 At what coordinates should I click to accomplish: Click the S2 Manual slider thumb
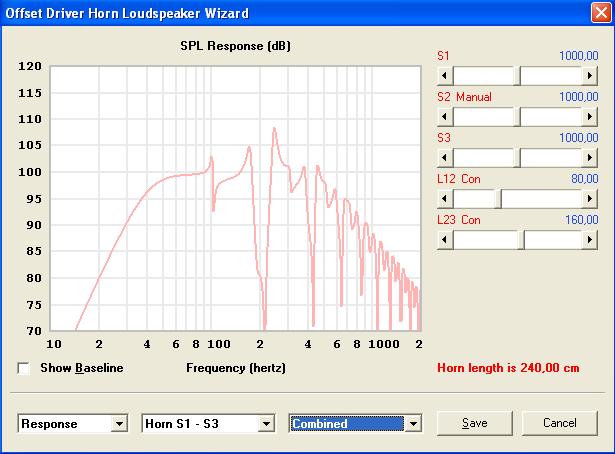[517, 117]
